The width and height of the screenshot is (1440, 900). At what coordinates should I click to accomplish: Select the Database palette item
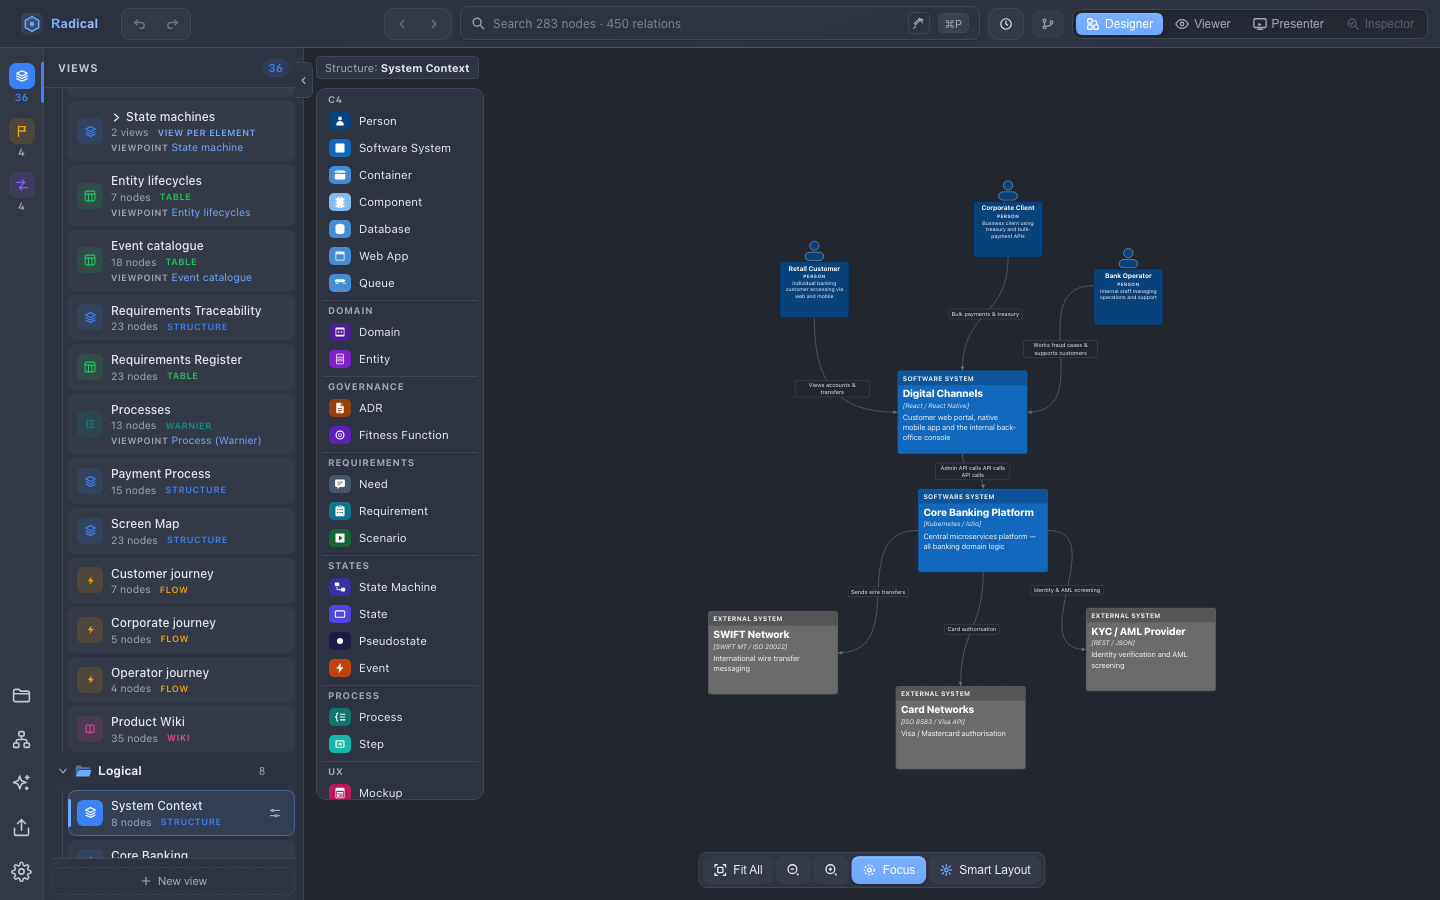400,229
